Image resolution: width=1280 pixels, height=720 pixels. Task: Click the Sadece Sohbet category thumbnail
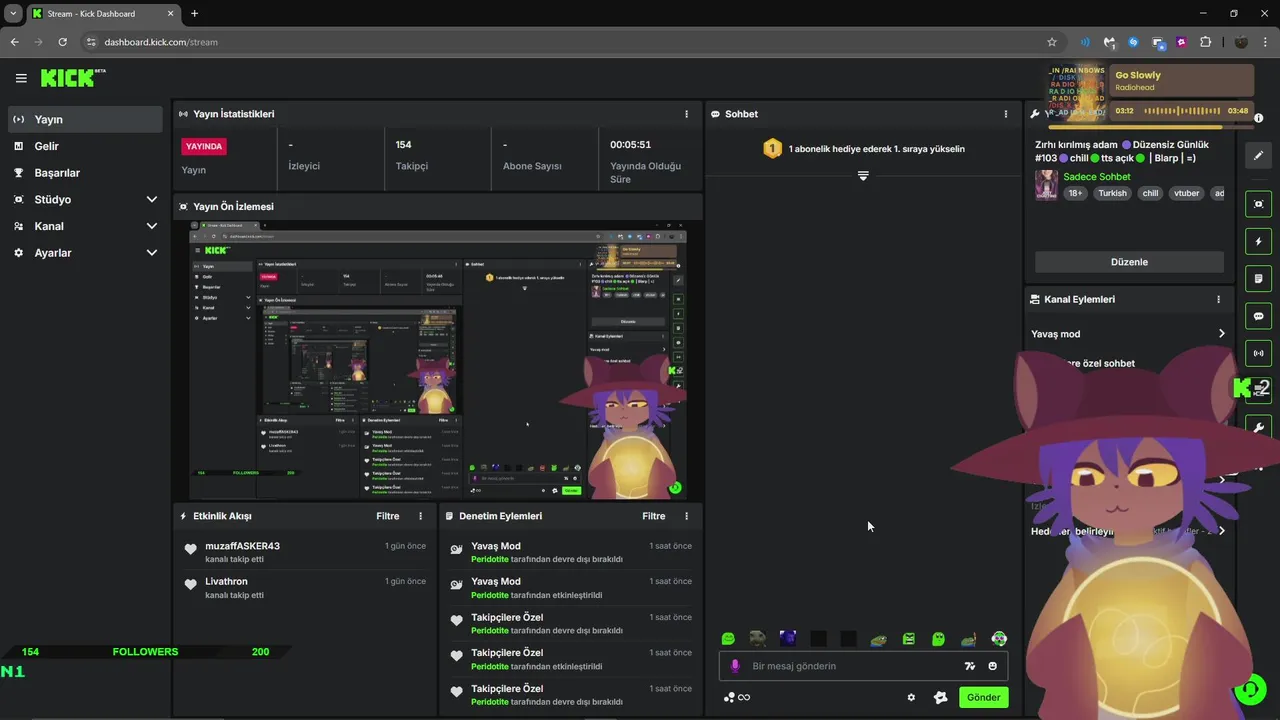1046,185
